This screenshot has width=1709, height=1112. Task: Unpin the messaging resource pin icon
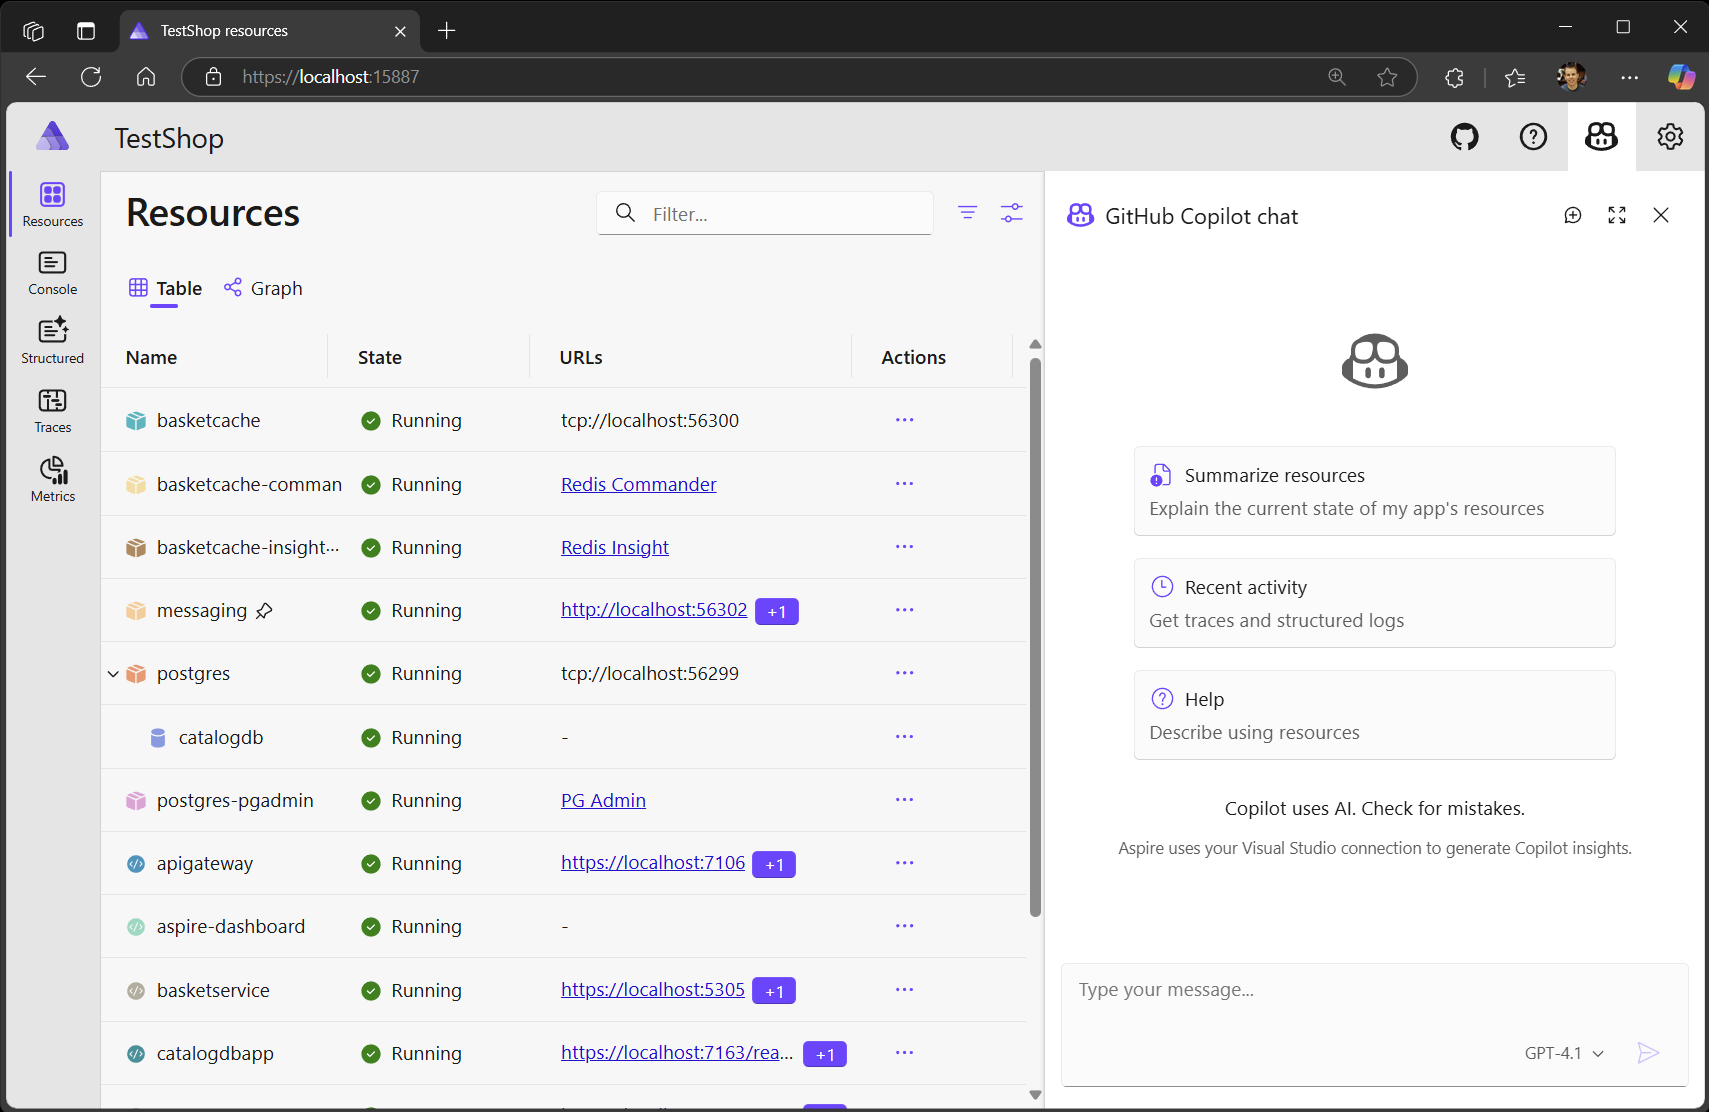[x=264, y=611]
